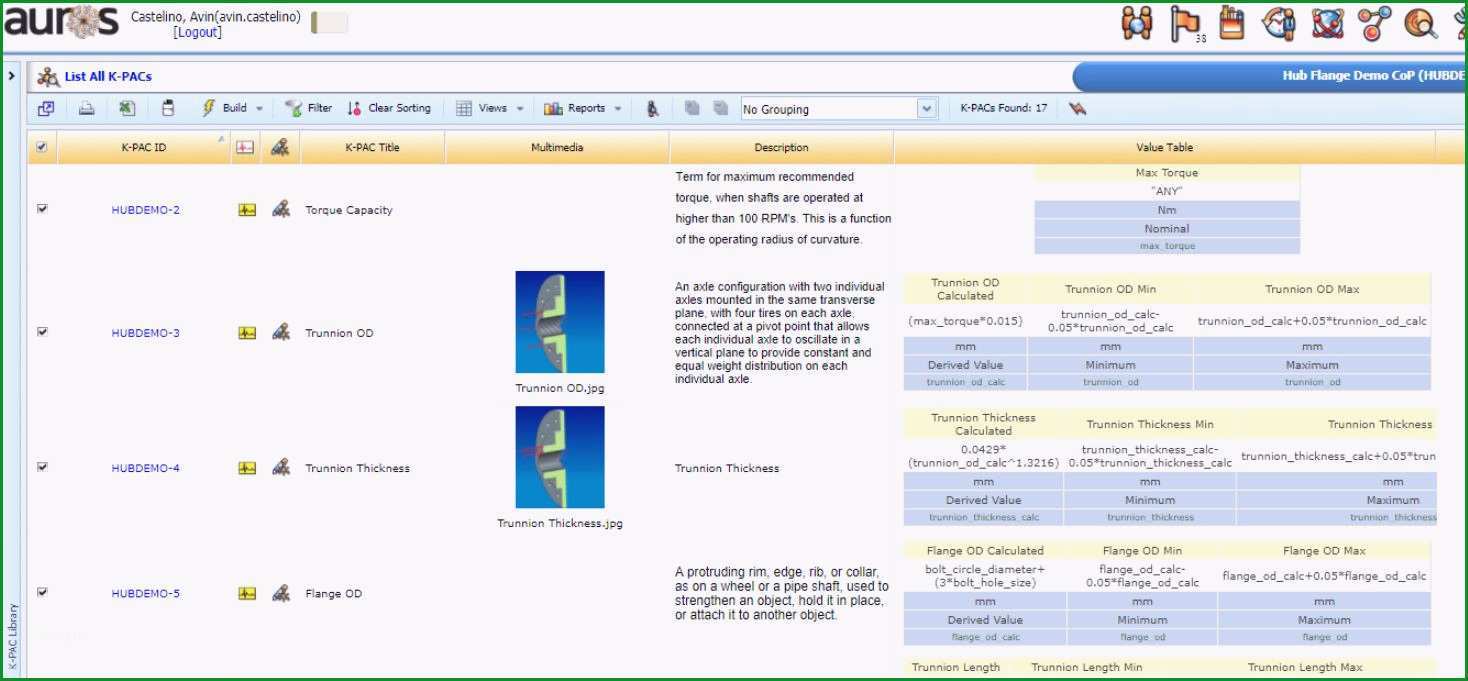Image resolution: width=1468 pixels, height=681 pixels.
Task: Open the HUBDEMO-3 K-PAC link
Action: click(x=146, y=333)
